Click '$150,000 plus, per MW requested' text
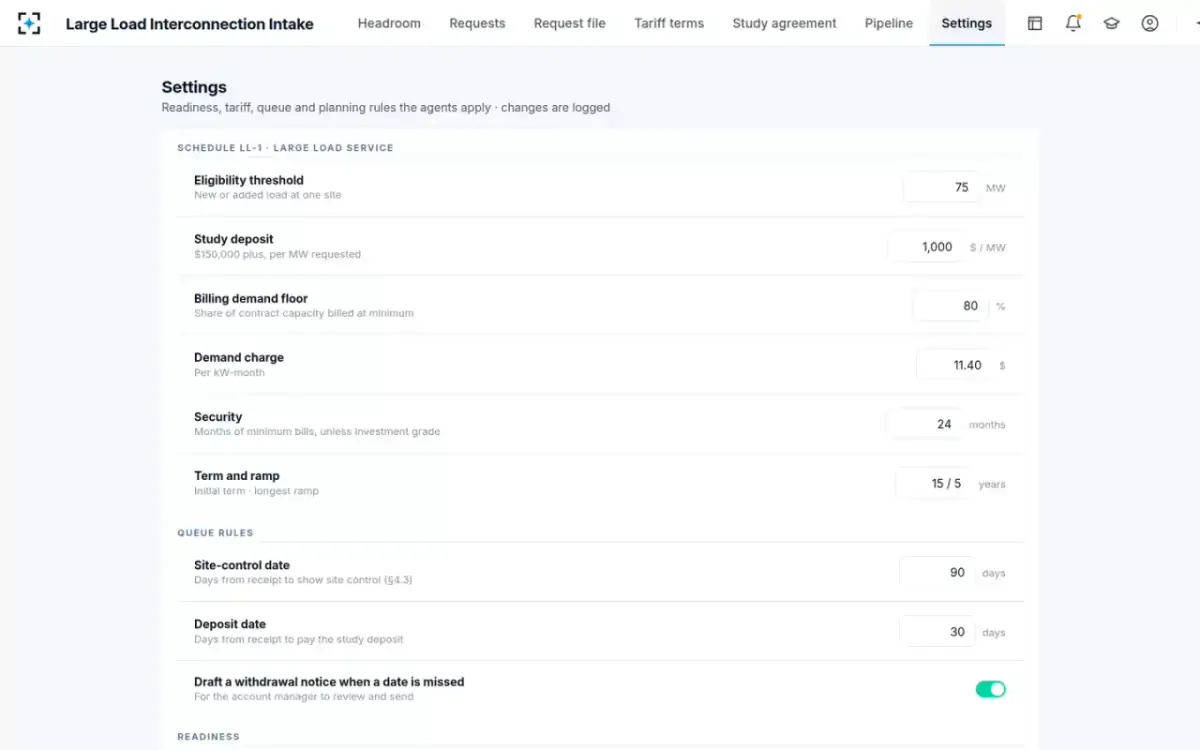This screenshot has height=750, width=1200. click(277, 254)
